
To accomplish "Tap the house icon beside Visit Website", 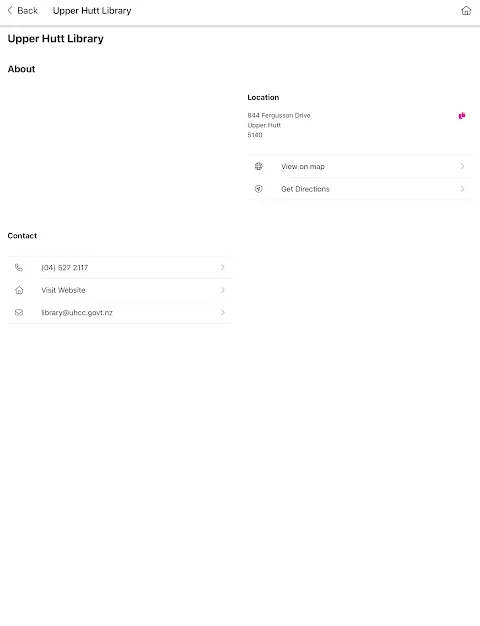I will (19, 290).
